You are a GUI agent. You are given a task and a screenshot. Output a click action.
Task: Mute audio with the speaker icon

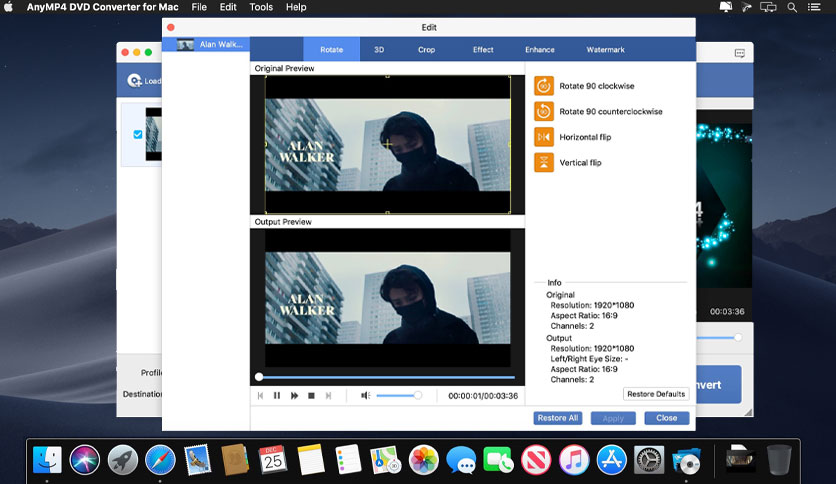(365, 396)
